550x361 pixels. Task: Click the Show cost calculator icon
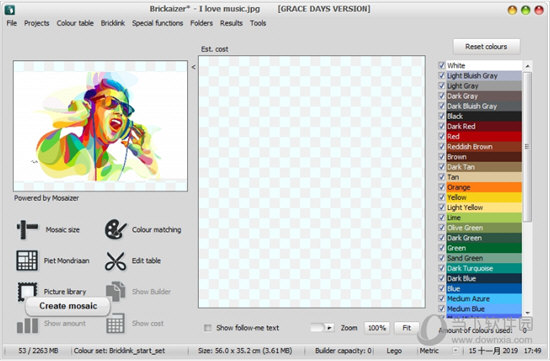(x=115, y=323)
